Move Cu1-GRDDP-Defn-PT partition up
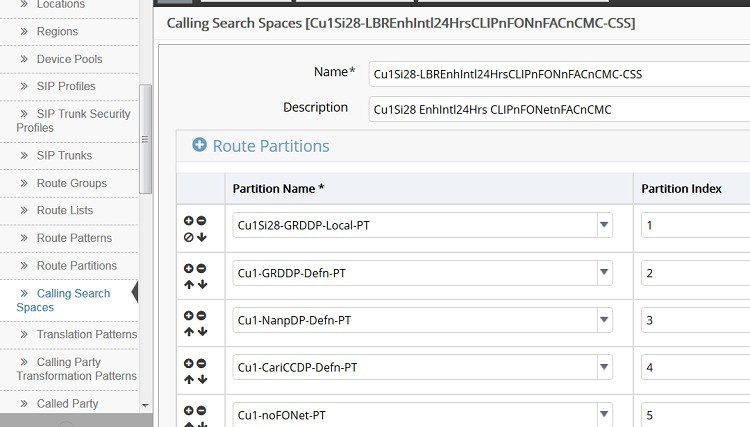 189,285
